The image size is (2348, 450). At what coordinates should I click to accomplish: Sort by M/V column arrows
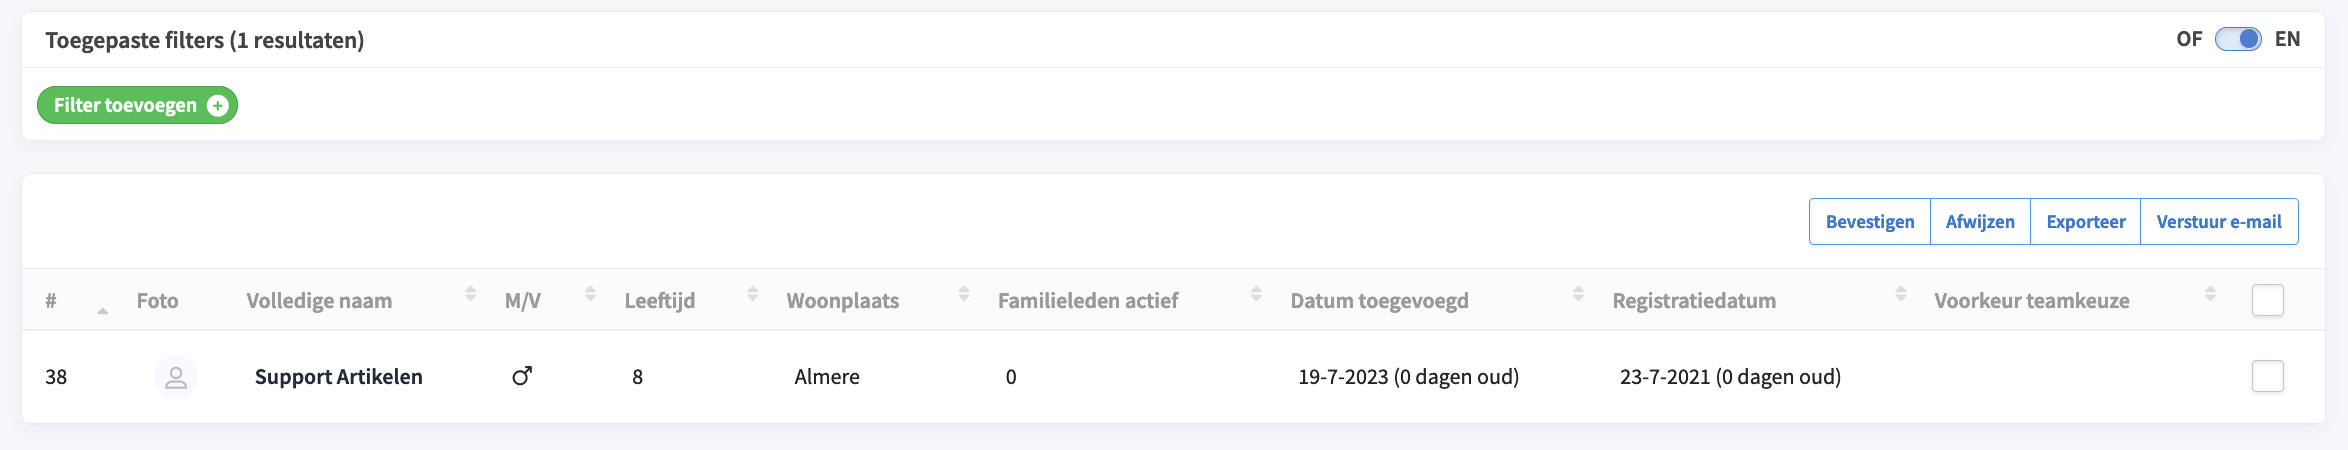590,294
